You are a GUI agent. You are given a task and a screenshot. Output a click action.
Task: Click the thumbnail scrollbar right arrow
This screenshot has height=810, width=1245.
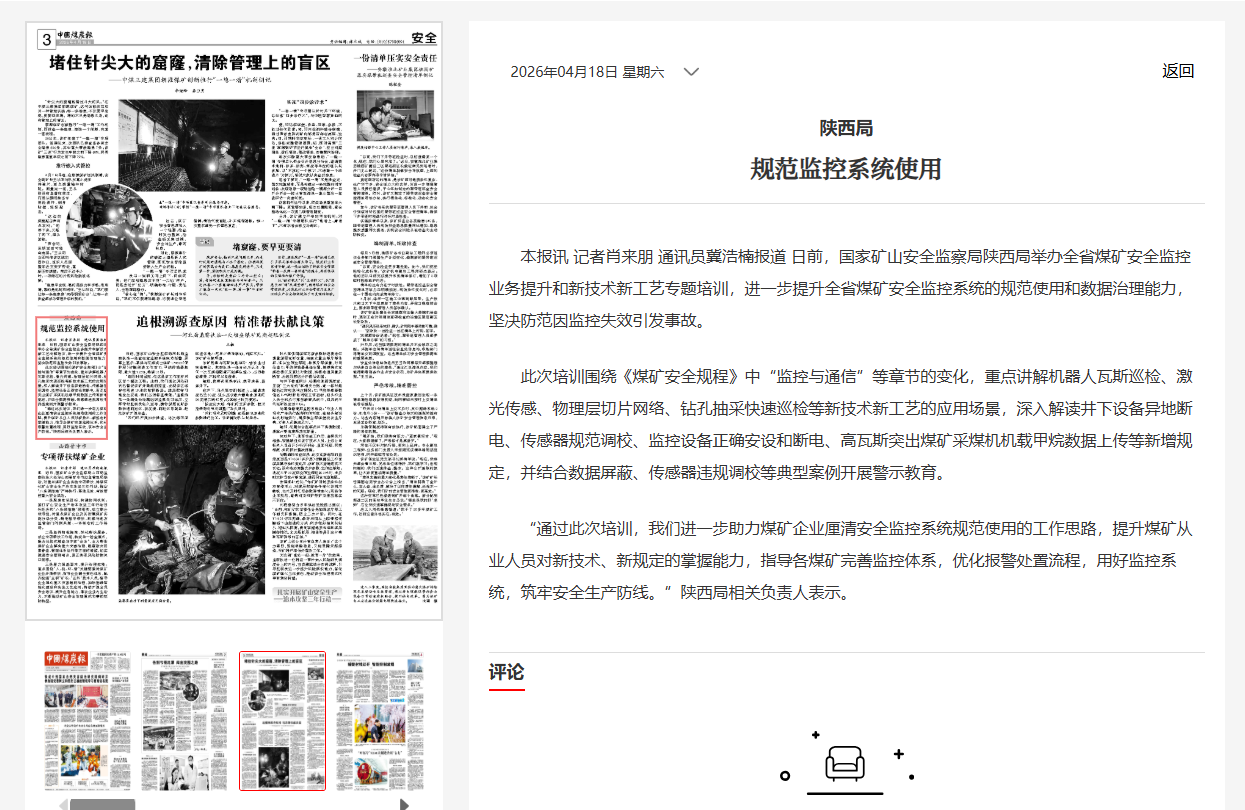[x=404, y=803]
